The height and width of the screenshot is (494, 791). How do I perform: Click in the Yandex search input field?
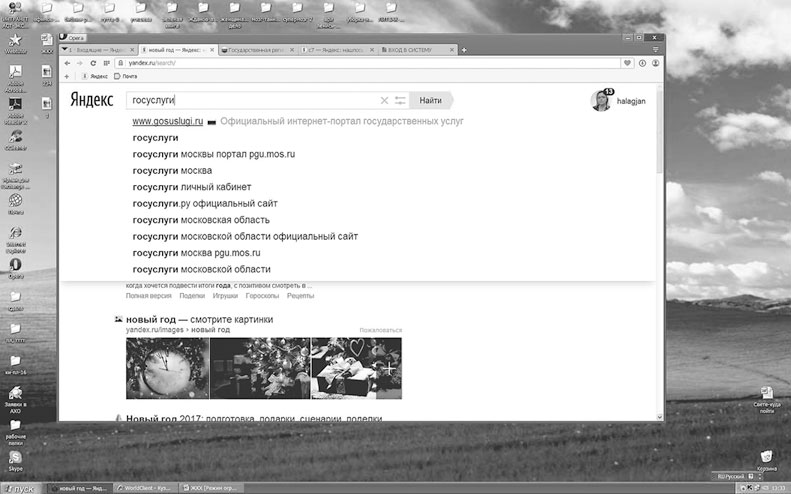pyautogui.click(x=250, y=100)
